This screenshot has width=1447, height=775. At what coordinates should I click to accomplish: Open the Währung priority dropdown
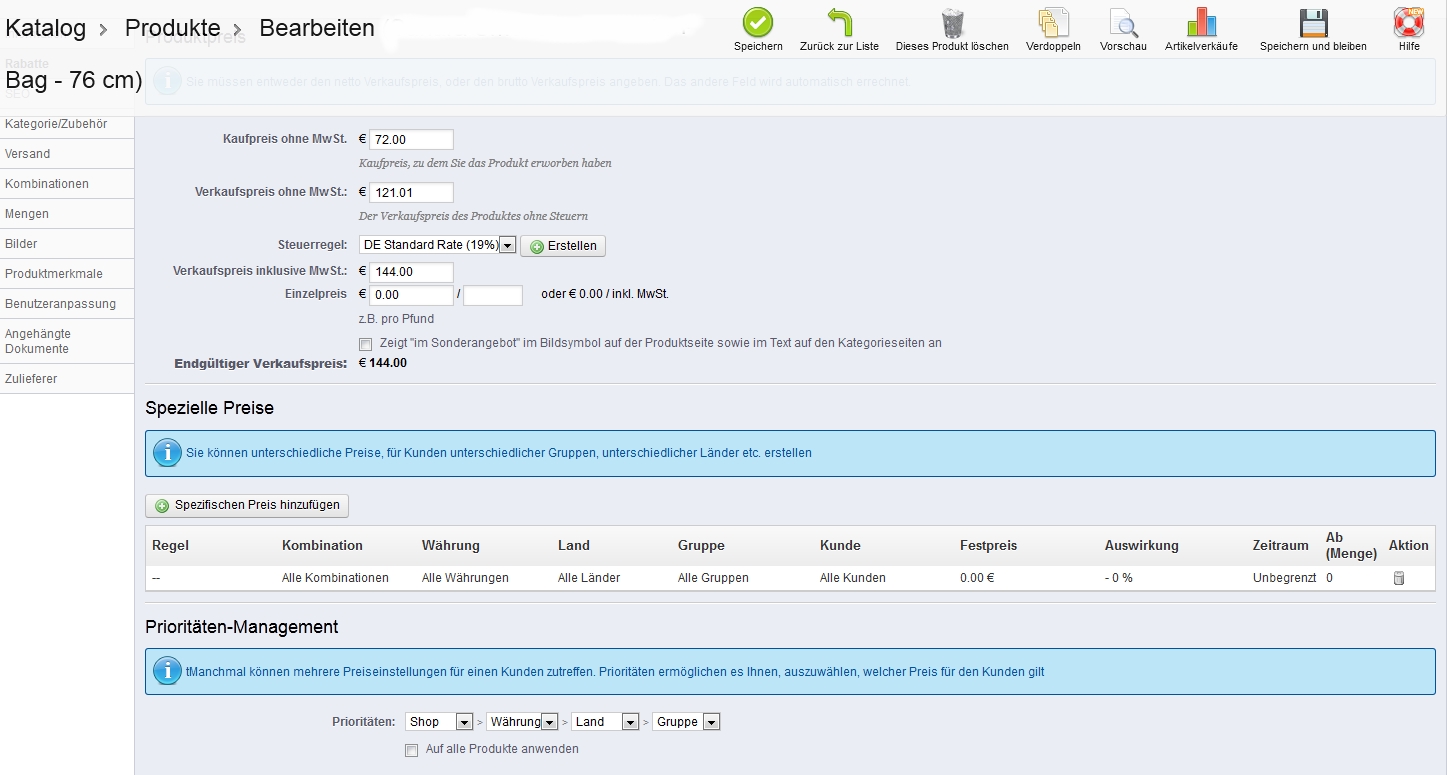tap(522, 722)
